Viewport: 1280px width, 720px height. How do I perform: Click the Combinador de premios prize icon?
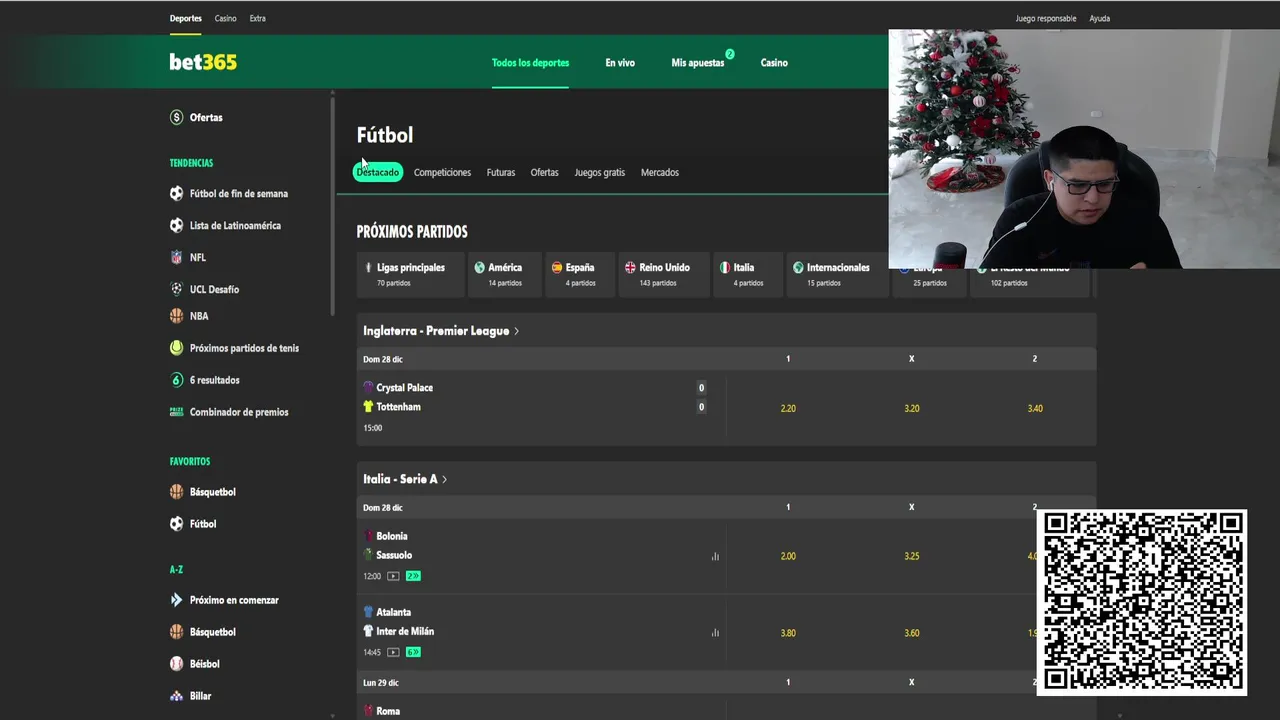tap(177, 411)
